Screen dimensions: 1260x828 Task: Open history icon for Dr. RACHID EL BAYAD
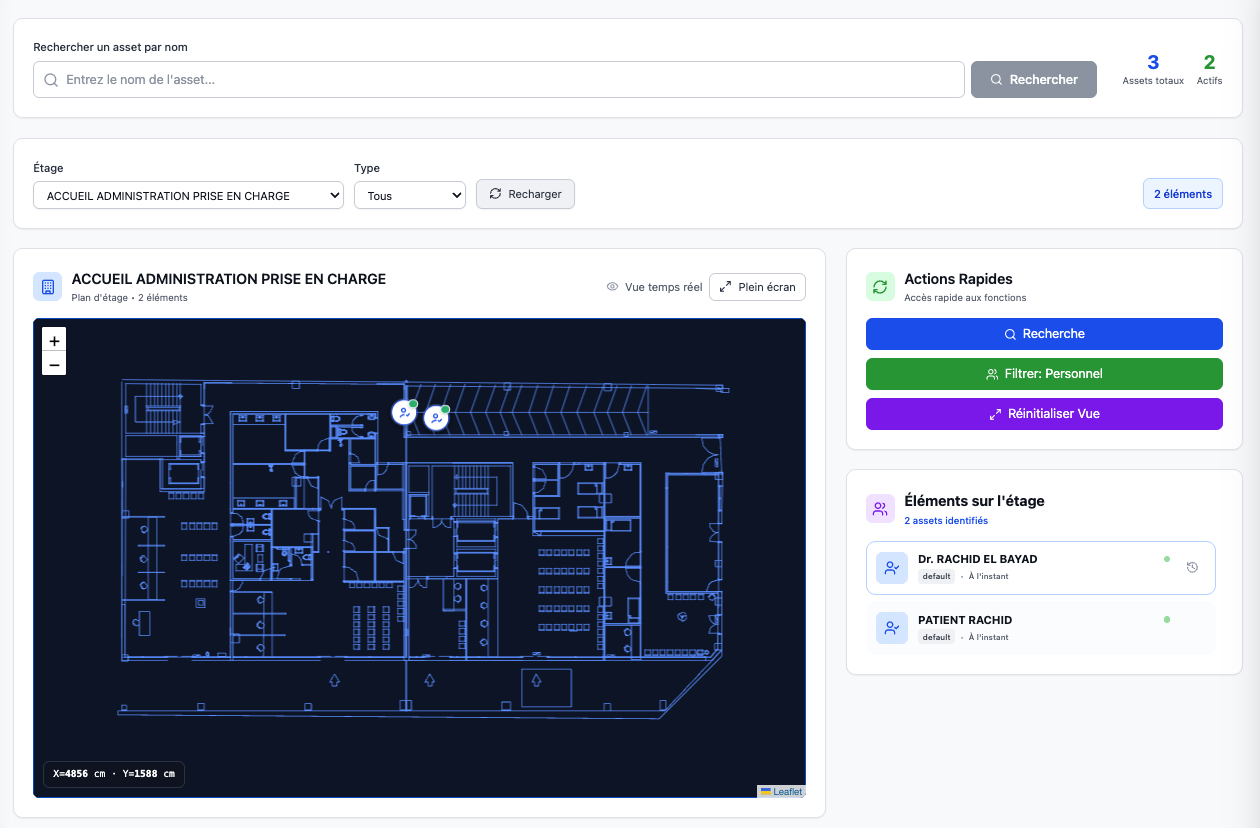point(1192,568)
